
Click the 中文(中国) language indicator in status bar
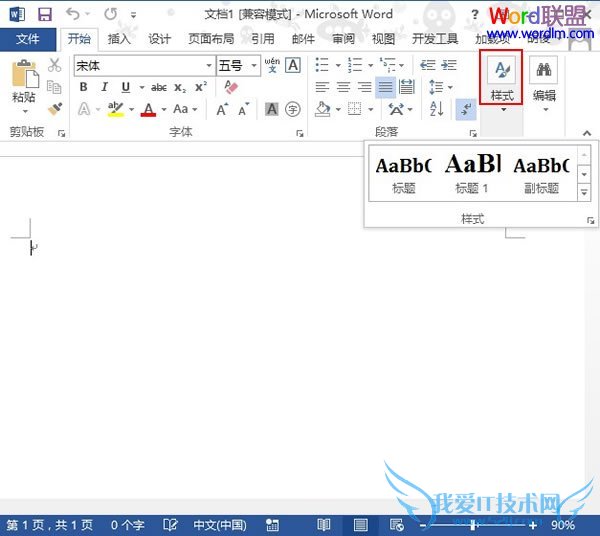pos(218,525)
